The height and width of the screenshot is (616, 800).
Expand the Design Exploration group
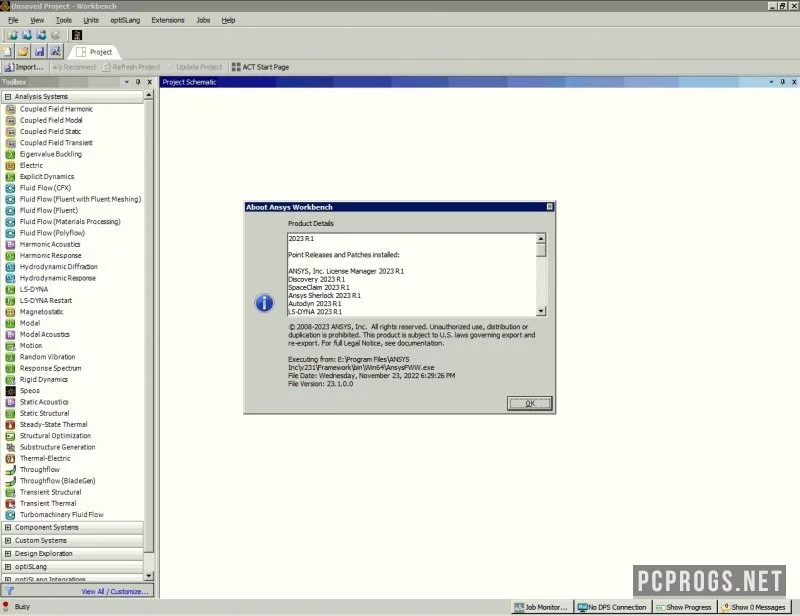8,553
